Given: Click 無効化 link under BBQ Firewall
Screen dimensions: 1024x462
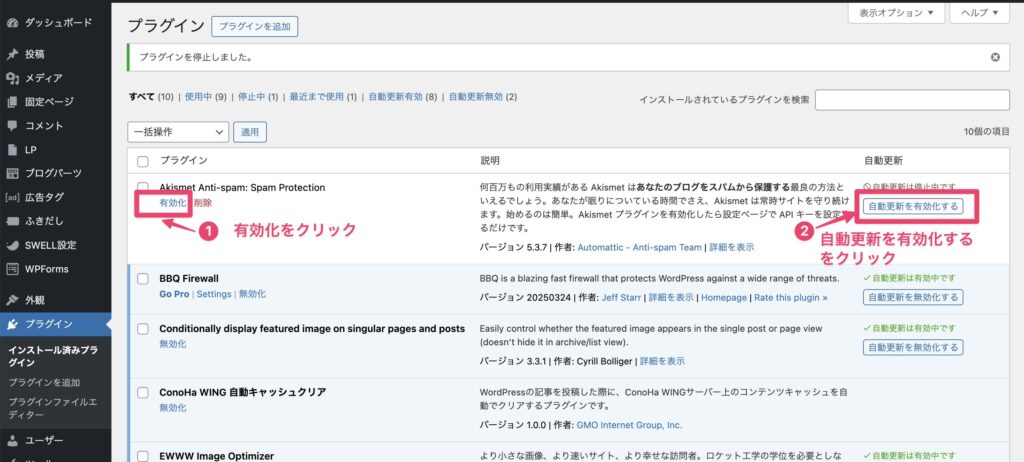Looking at the screenshot, I should [252, 294].
